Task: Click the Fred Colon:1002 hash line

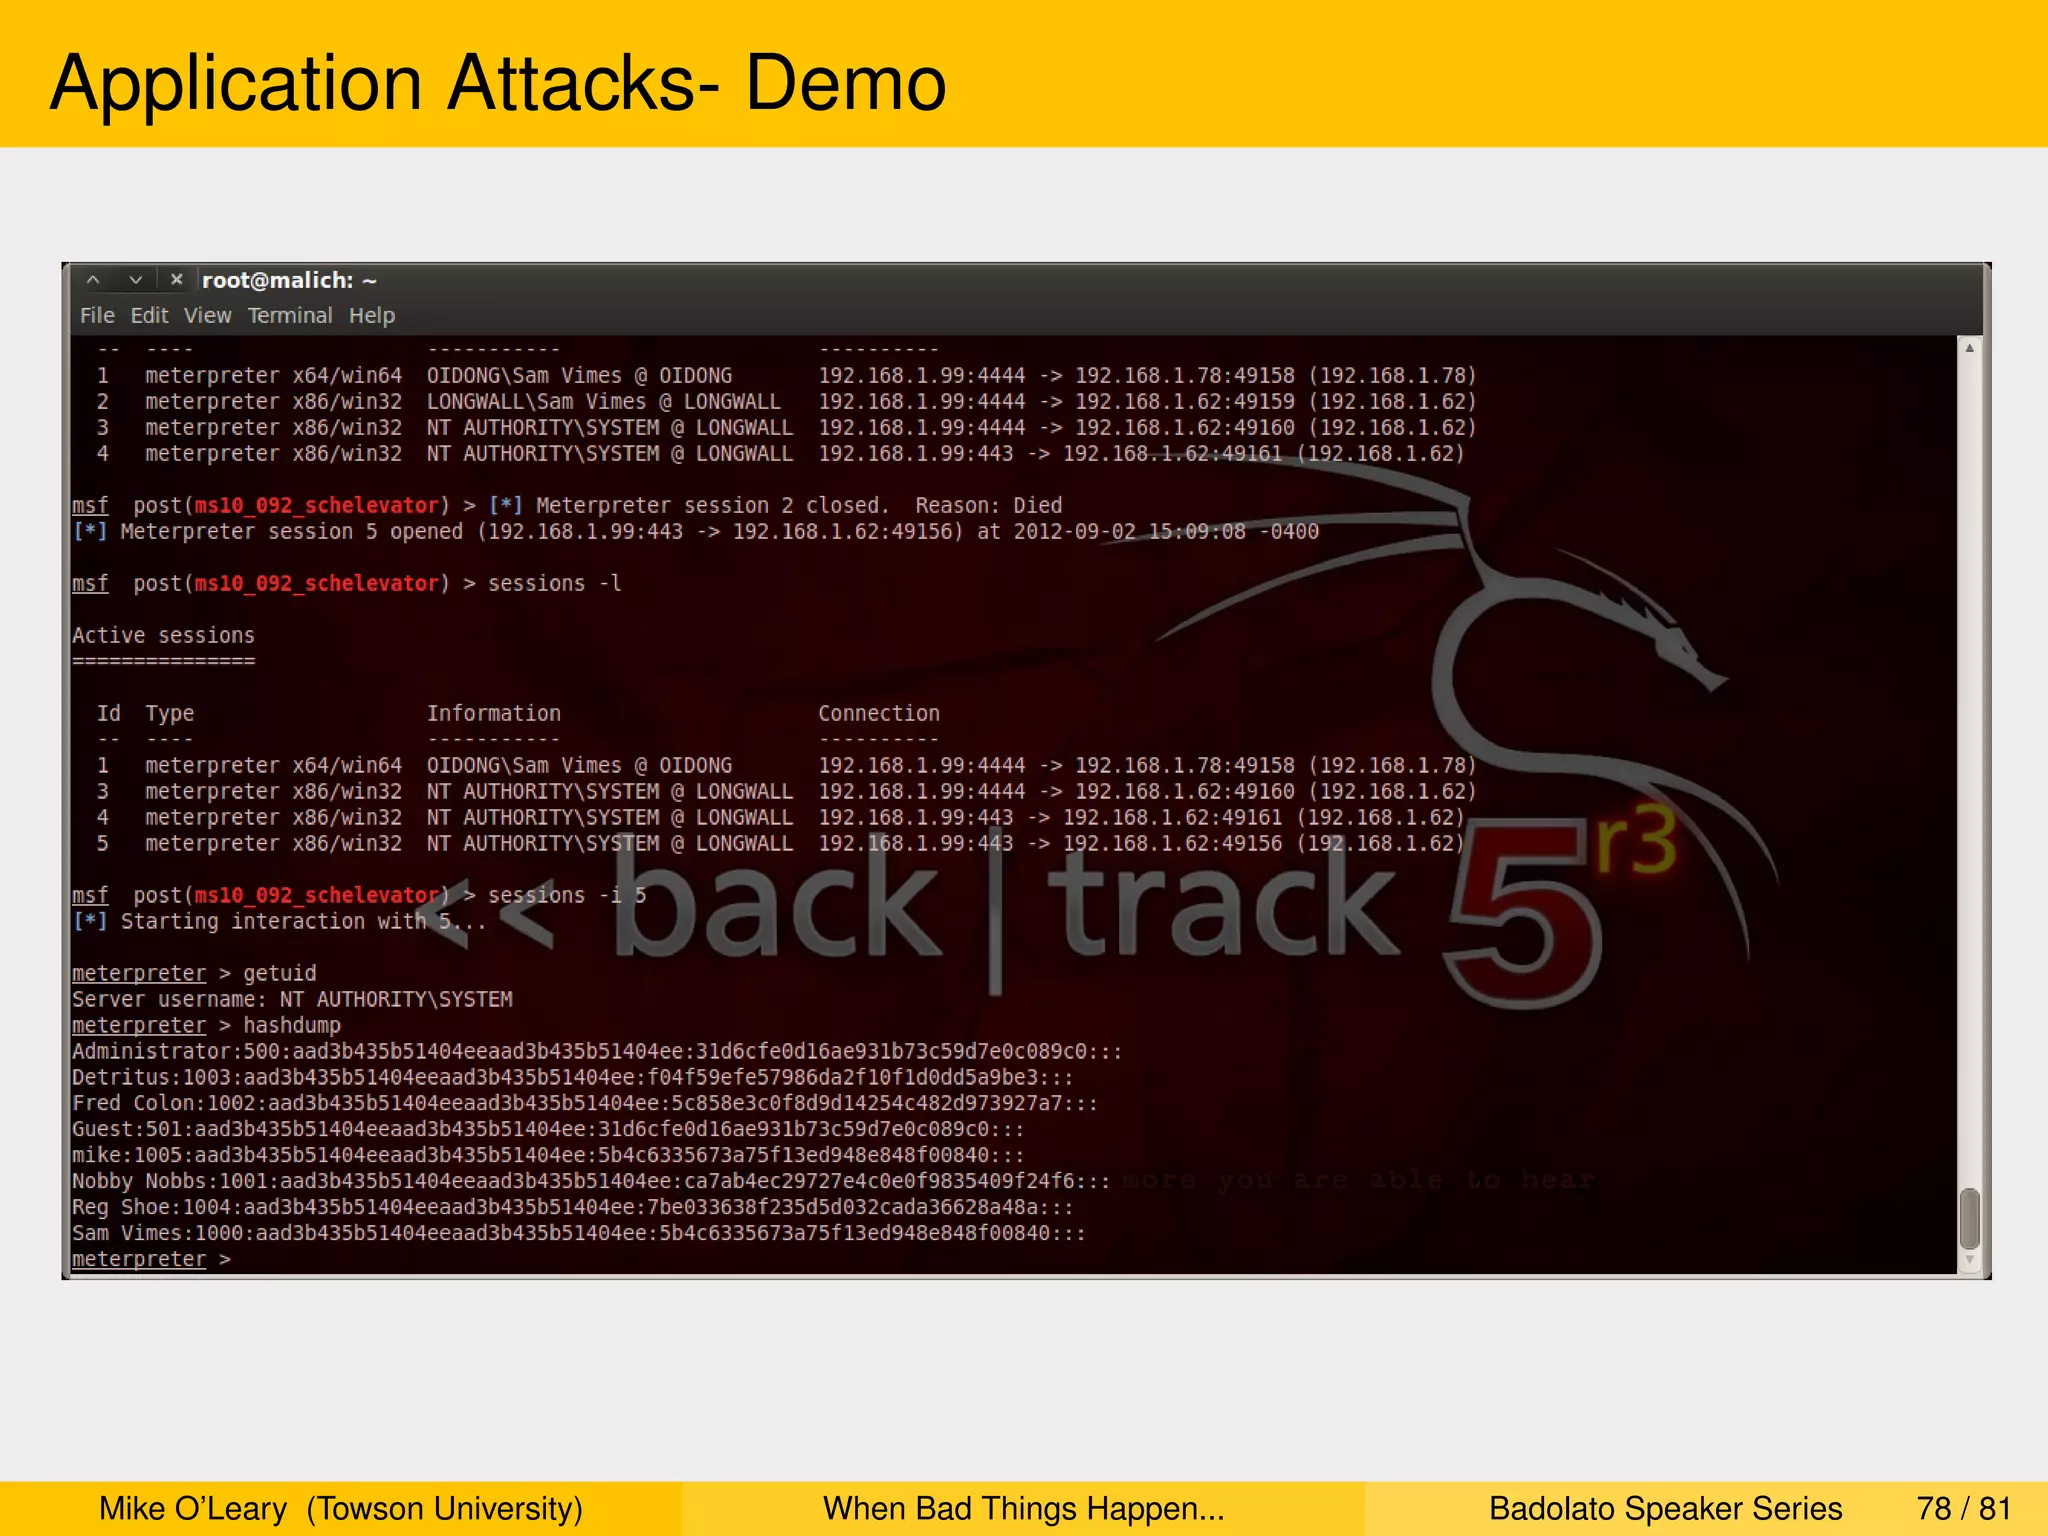Action: click(x=585, y=1104)
